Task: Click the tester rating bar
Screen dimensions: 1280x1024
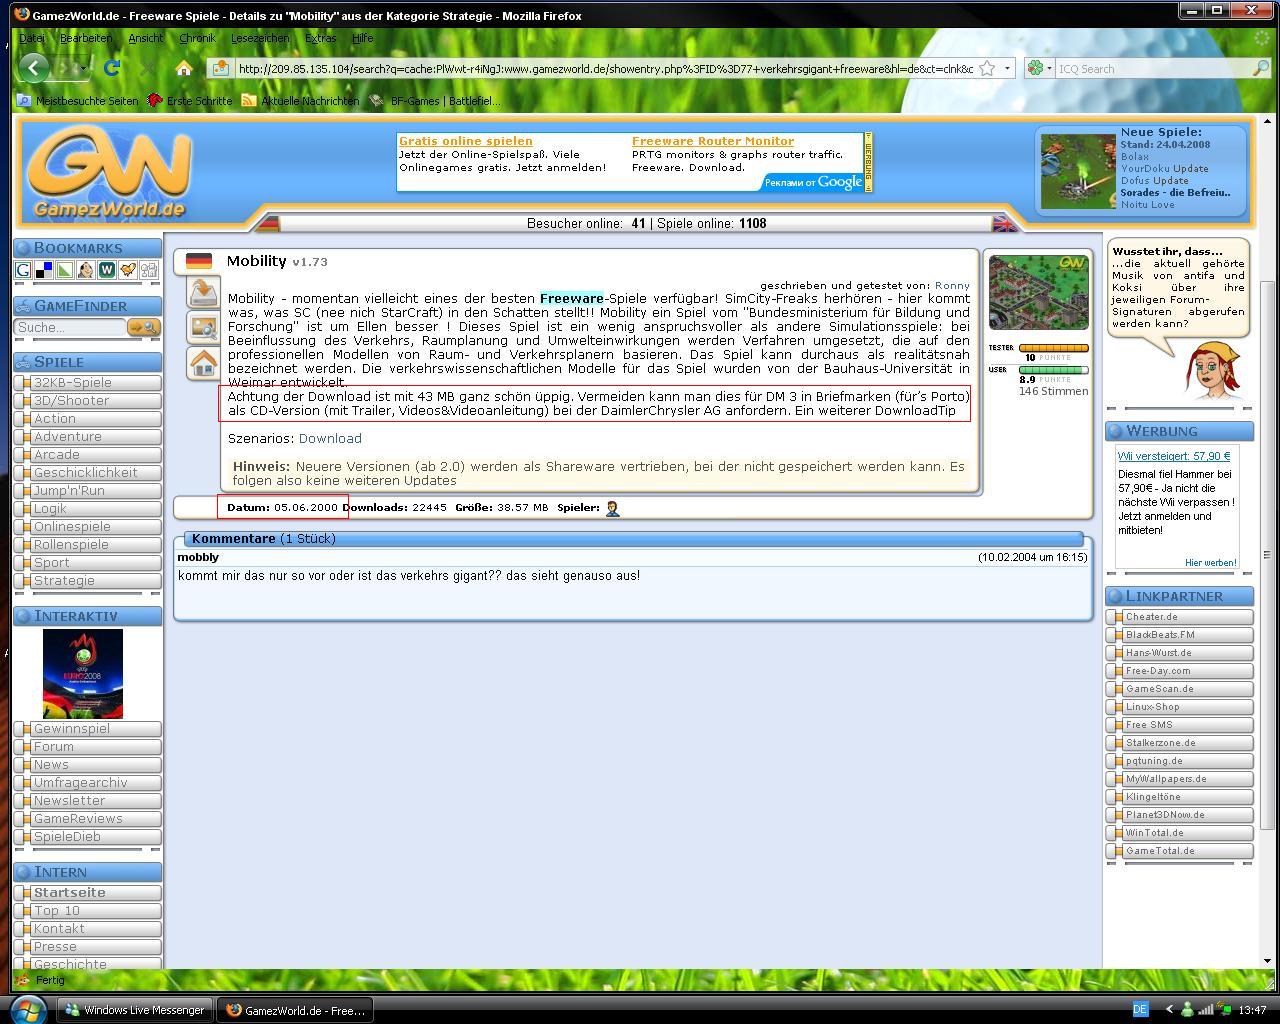Action: [1054, 348]
